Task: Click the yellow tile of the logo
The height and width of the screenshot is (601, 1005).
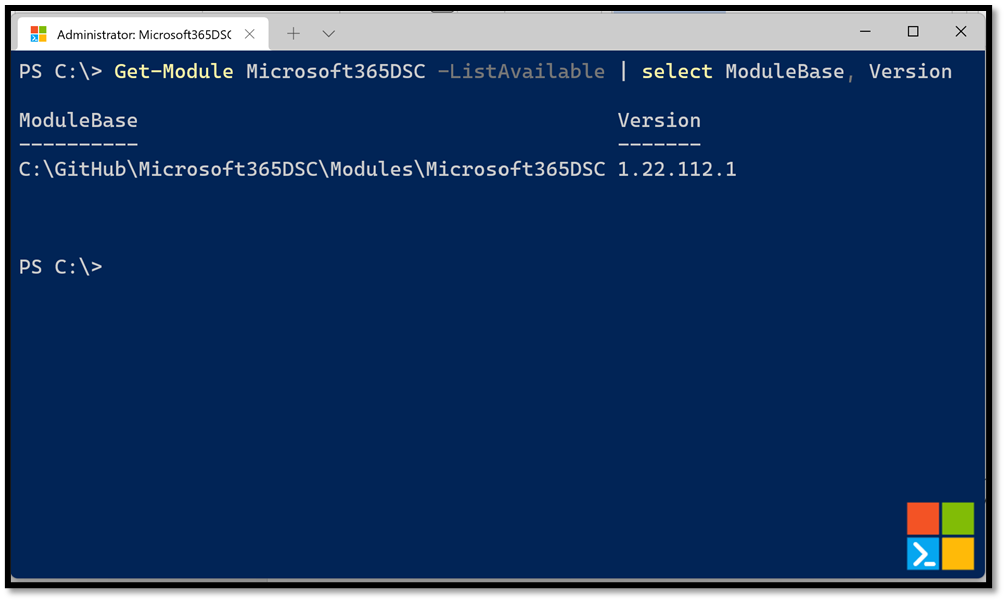Action: (x=958, y=554)
